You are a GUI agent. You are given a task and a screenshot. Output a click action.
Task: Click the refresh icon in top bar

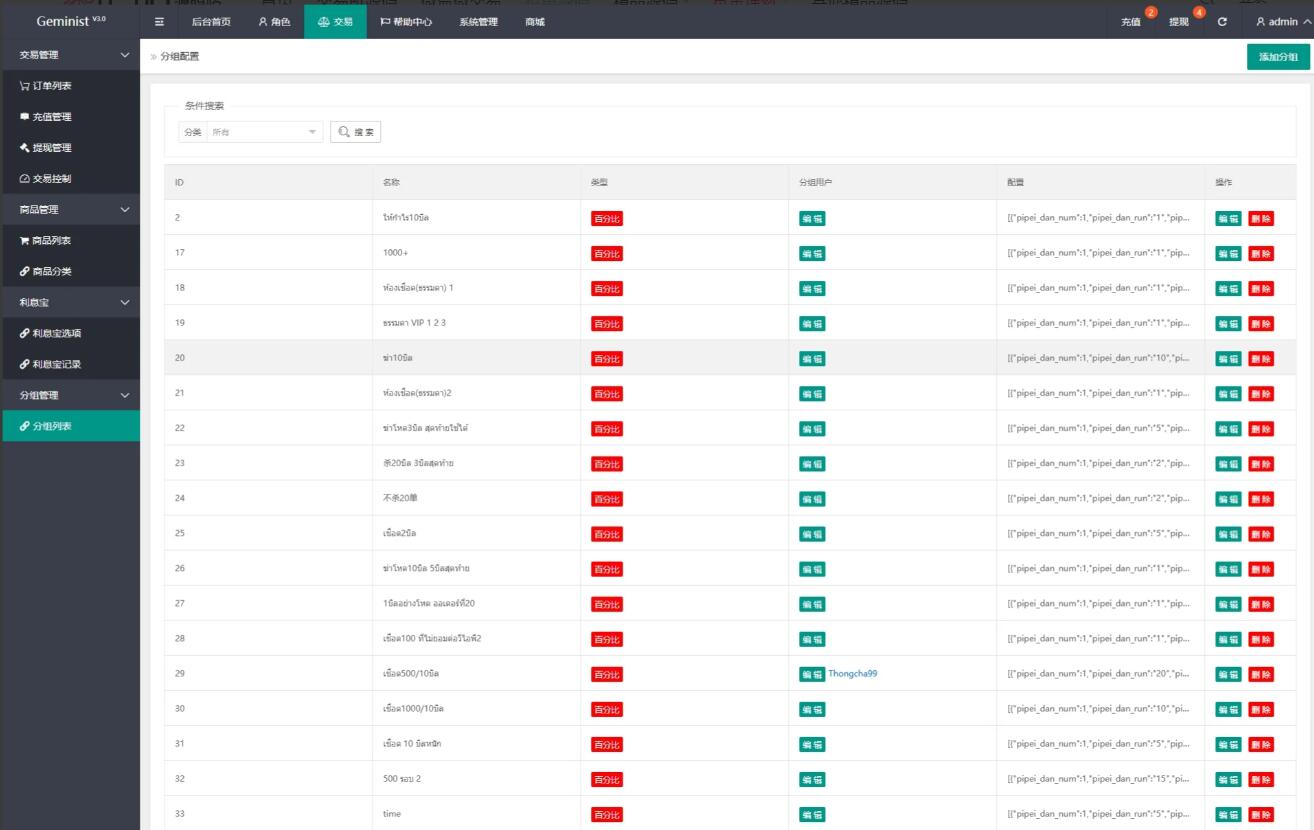tap(1223, 22)
